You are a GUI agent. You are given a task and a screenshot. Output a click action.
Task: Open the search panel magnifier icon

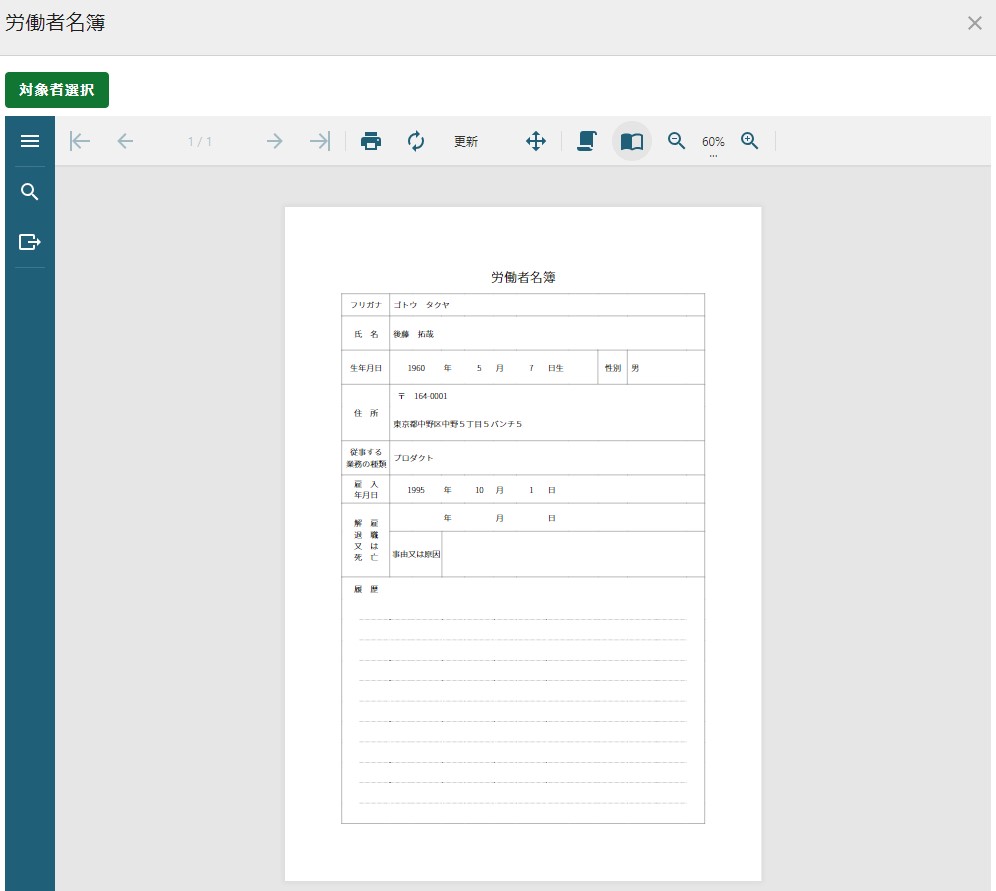[x=30, y=192]
